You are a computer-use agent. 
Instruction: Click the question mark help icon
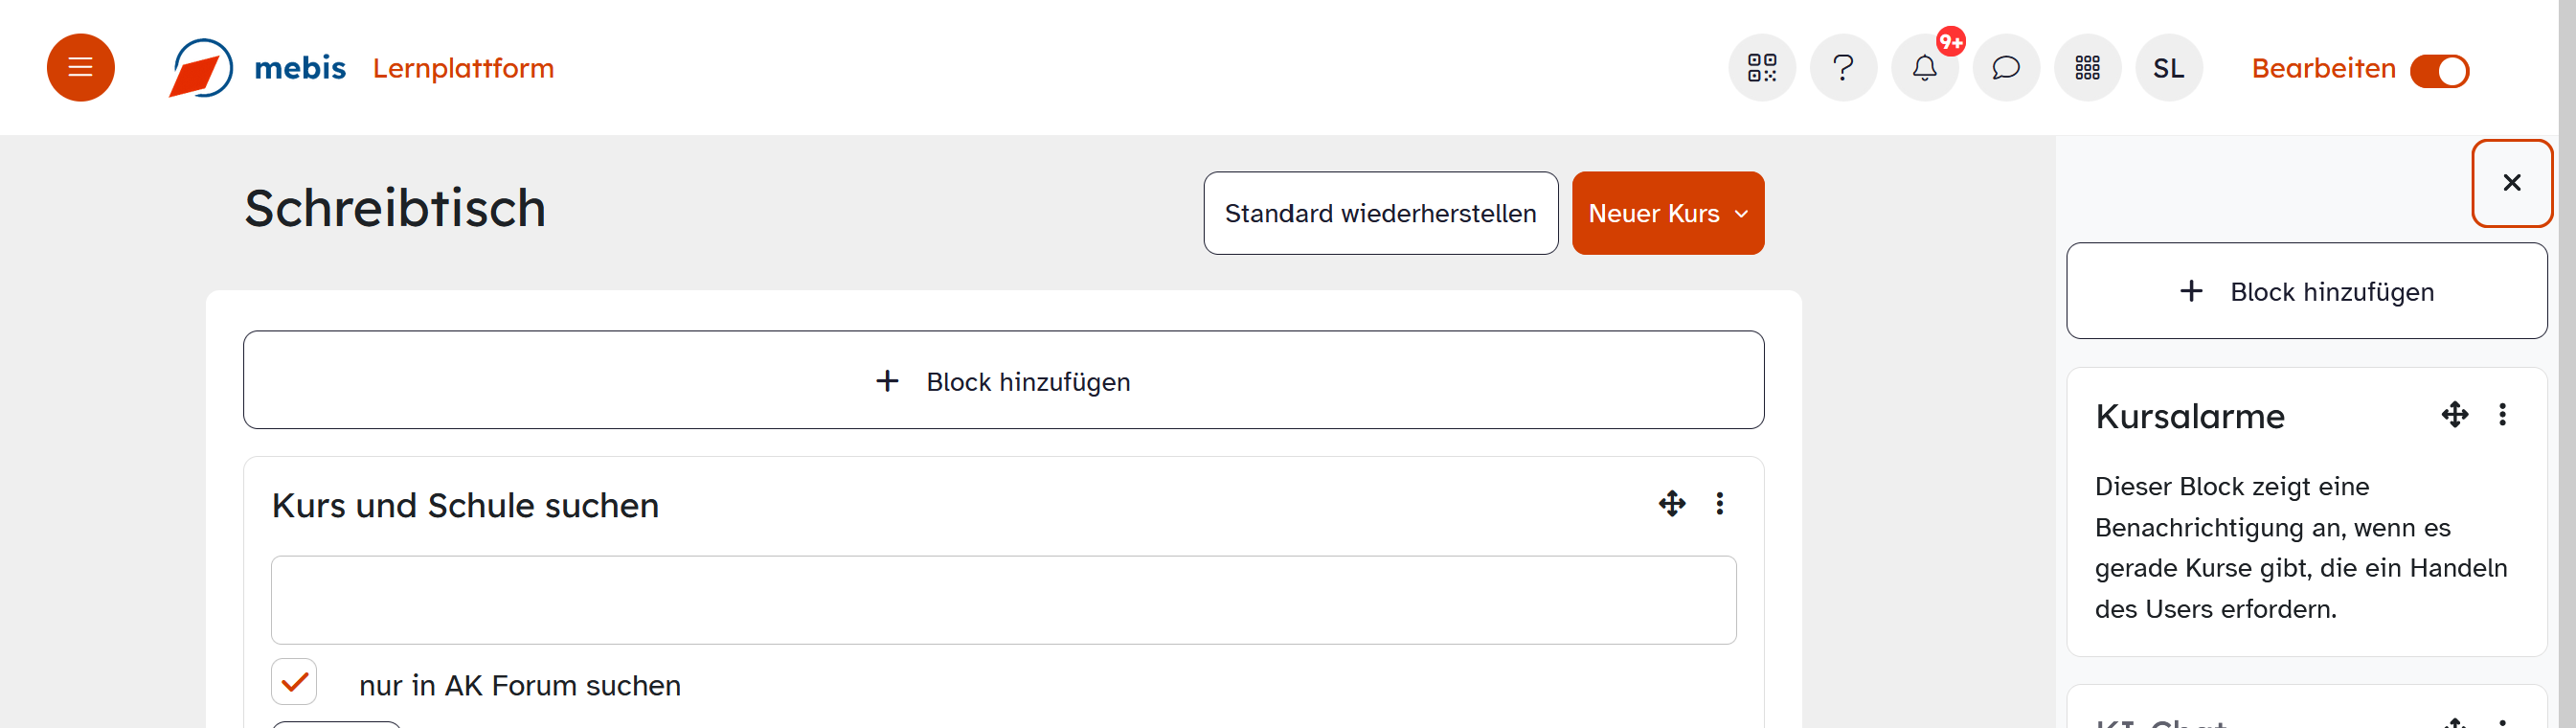point(1842,68)
